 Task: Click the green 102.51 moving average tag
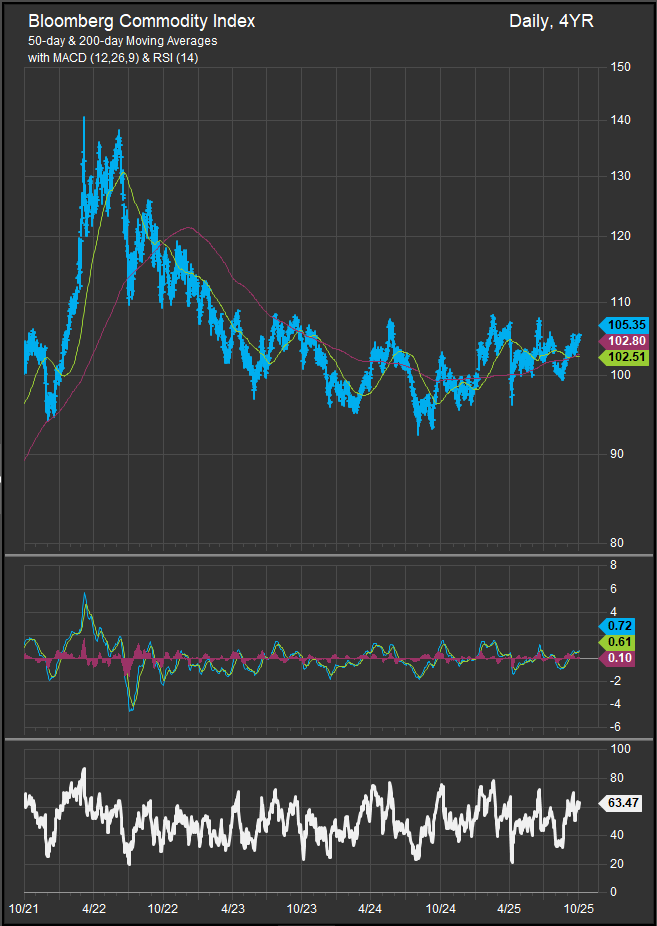(x=623, y=358)
